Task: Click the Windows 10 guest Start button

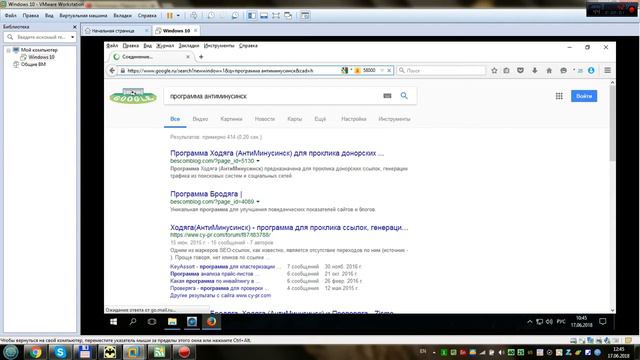Action: pyautogui.click(x=113, y=322)
